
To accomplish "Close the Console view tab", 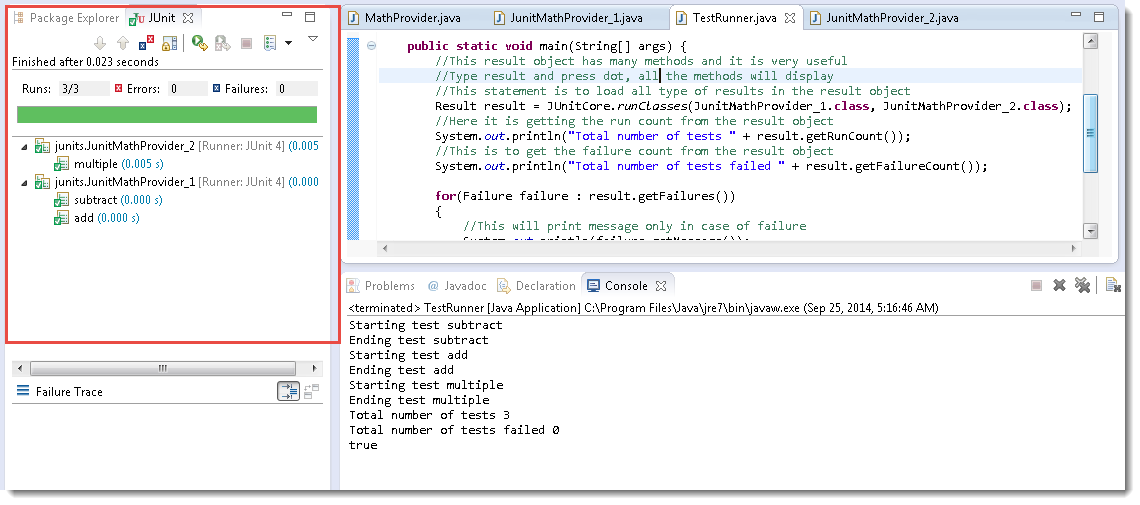I will (661, 286).
